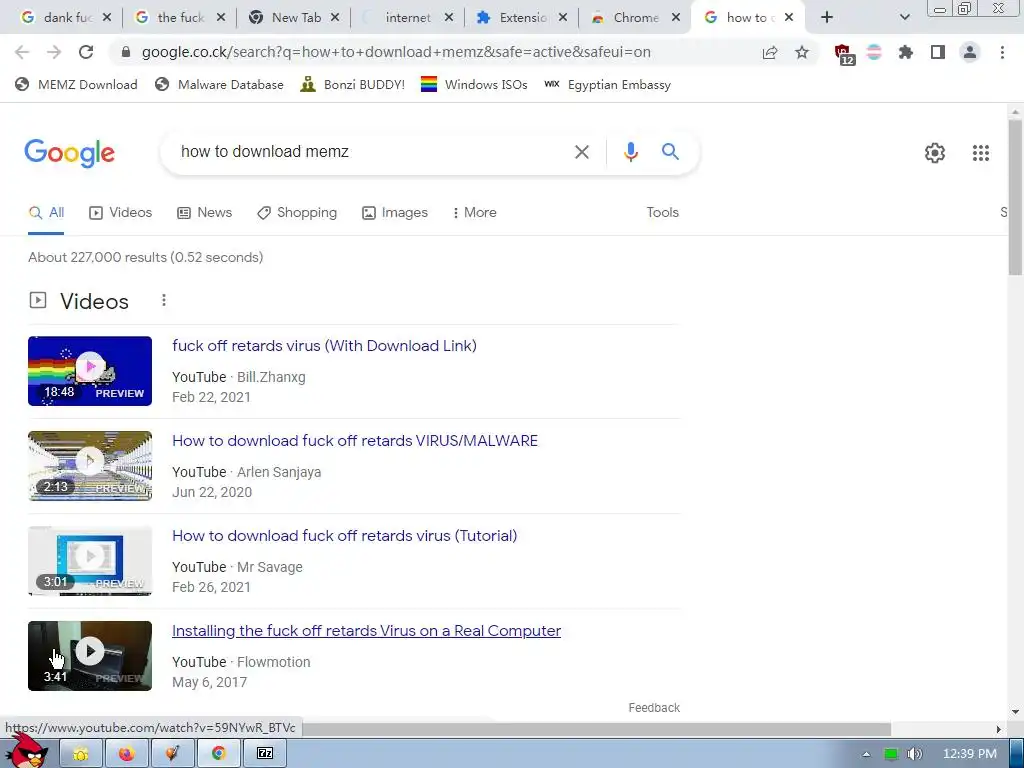The height and width of the screenshot is (768, 1024).
Task: Open Windows ISOs bookmark
Action: (474, 84)
